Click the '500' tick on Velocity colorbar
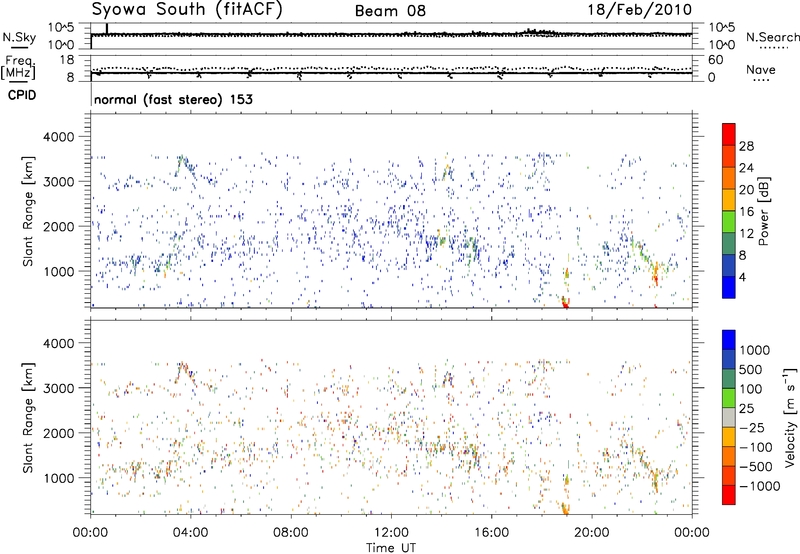 pos(751,369)
